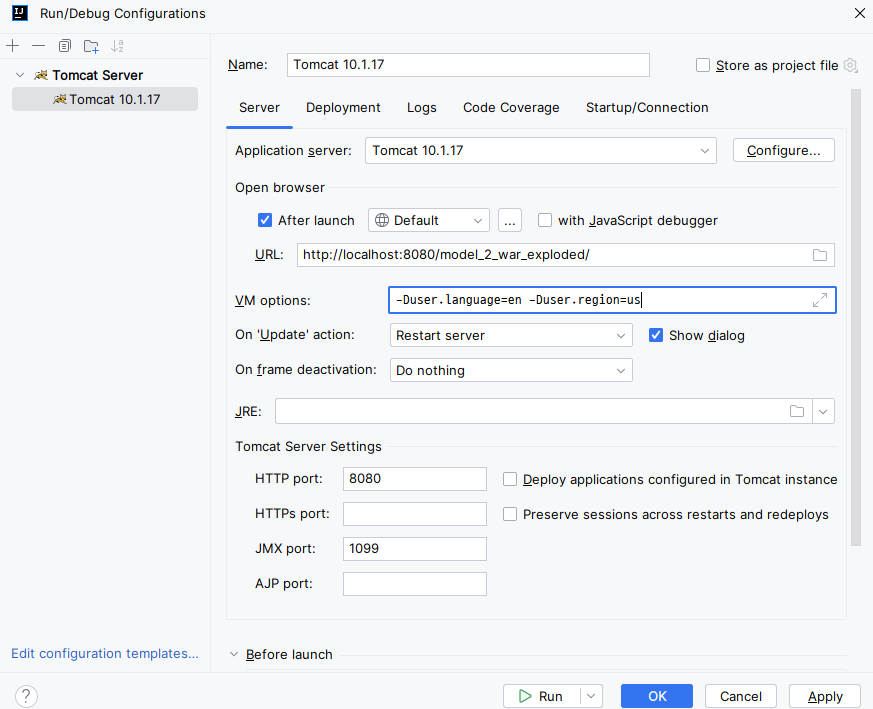873x709 pixels.
Task: Open Default browser dropdown
Action: tap(429, 220)
